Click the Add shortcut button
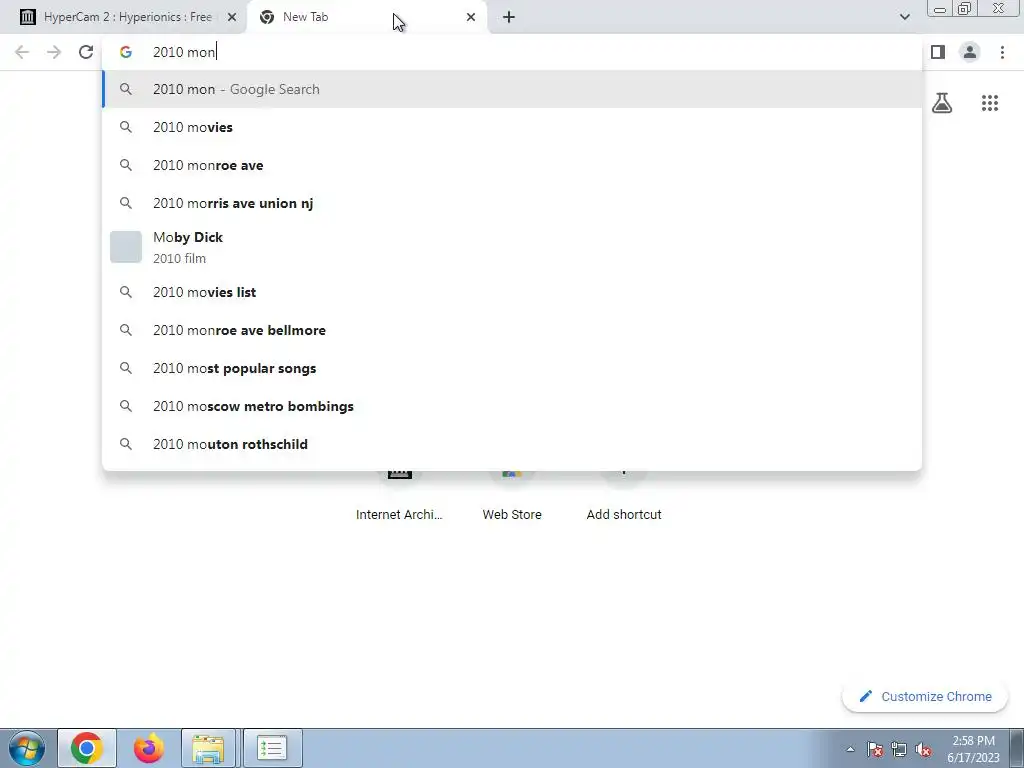The image size is (1024, 768). pos(624,496)
